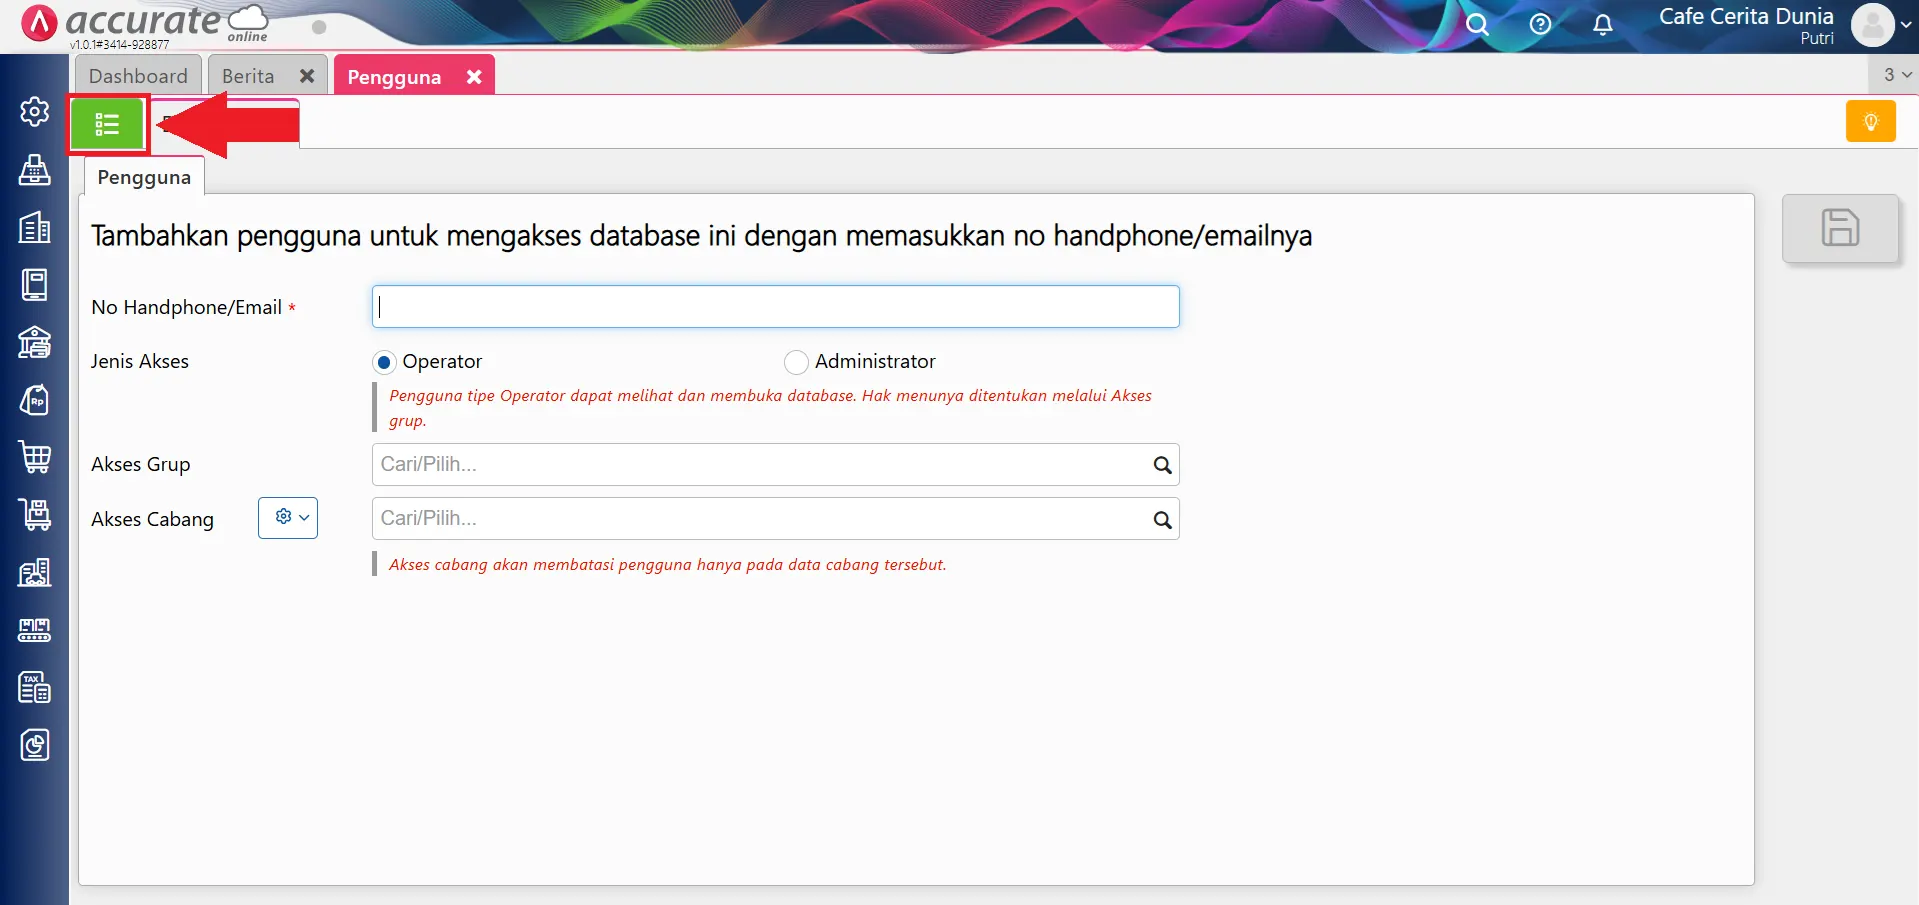
Task: Open the tab count dropdown showing 3
Action: (x=1893, y=74)
